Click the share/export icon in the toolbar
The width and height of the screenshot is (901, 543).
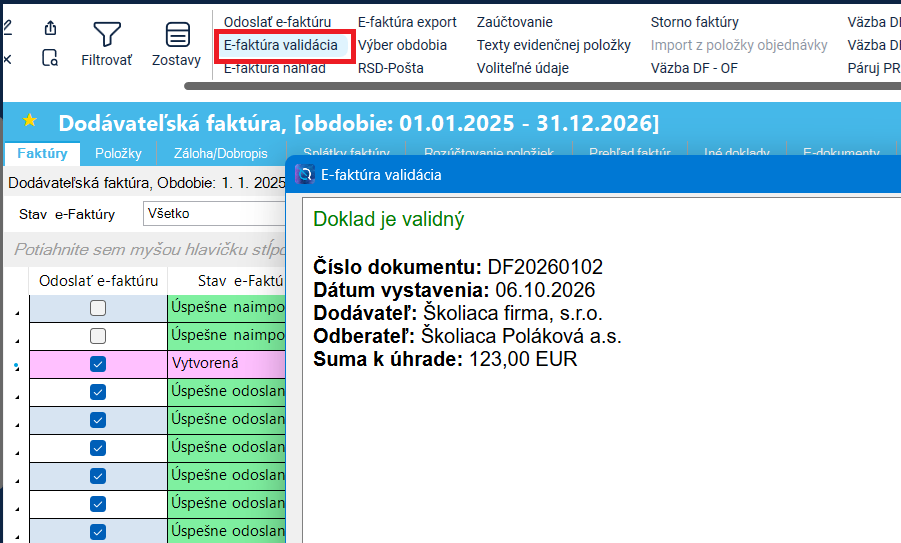click(51, 28)
